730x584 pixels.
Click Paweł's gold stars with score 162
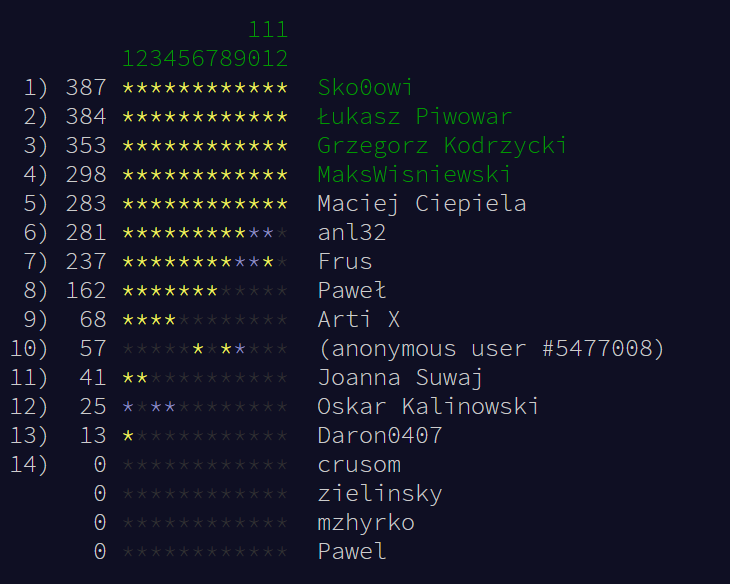coord(170,291)
